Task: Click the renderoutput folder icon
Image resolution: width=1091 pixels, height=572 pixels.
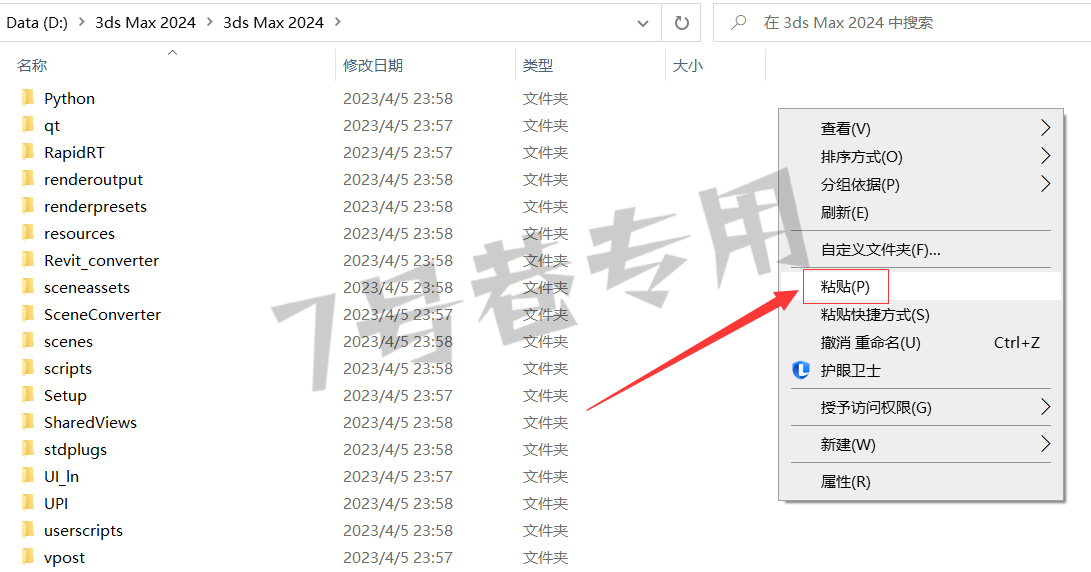Action: pyautogui.click(x=28, y=179)
